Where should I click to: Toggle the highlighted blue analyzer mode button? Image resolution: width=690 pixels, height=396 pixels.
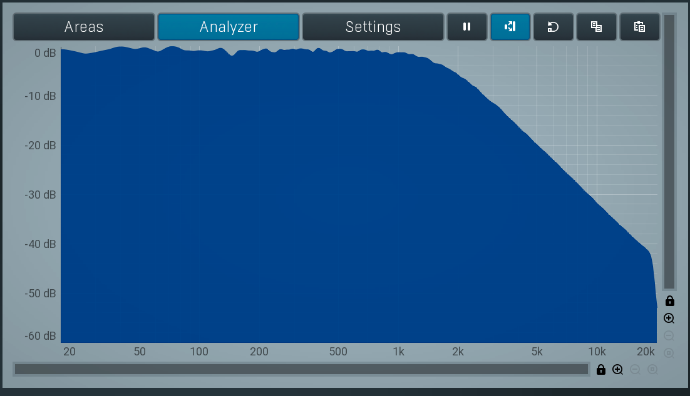point(510,27)
